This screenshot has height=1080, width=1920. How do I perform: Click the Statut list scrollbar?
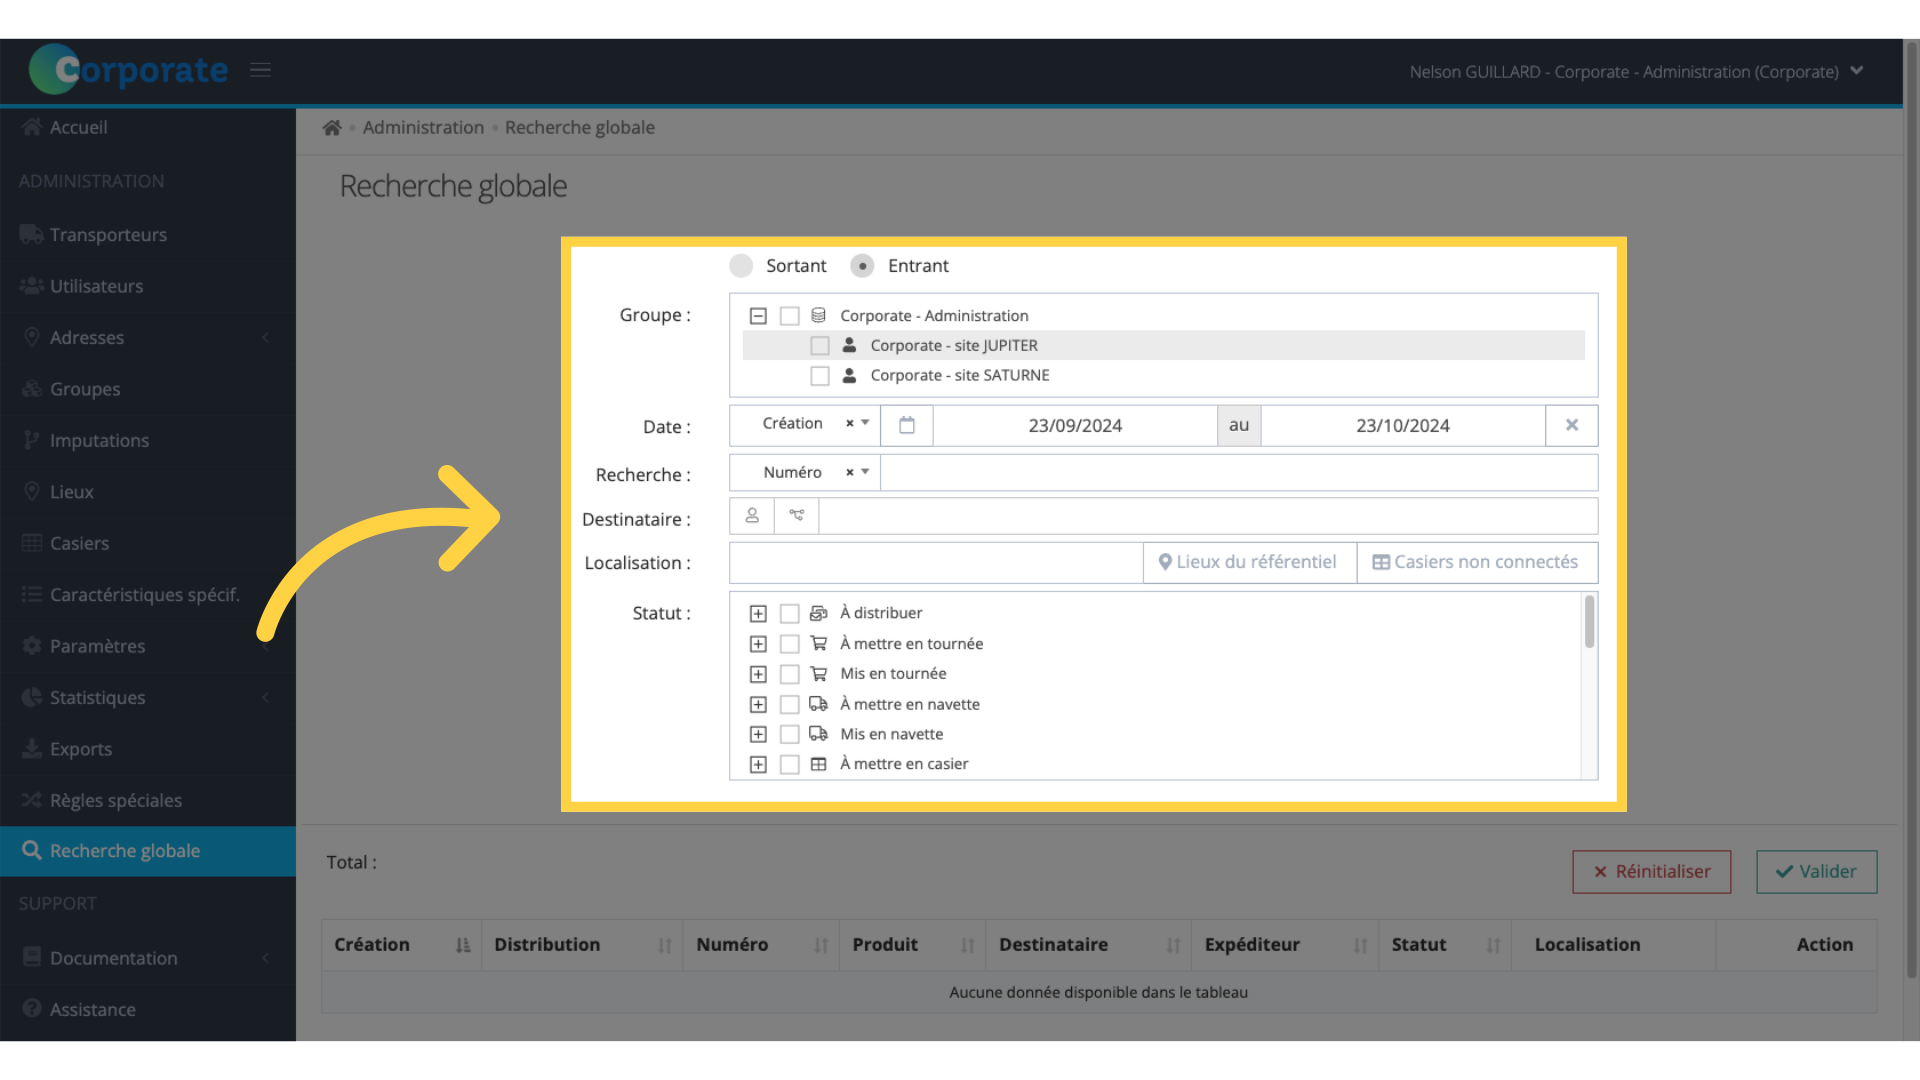(x=1589, y=622)
